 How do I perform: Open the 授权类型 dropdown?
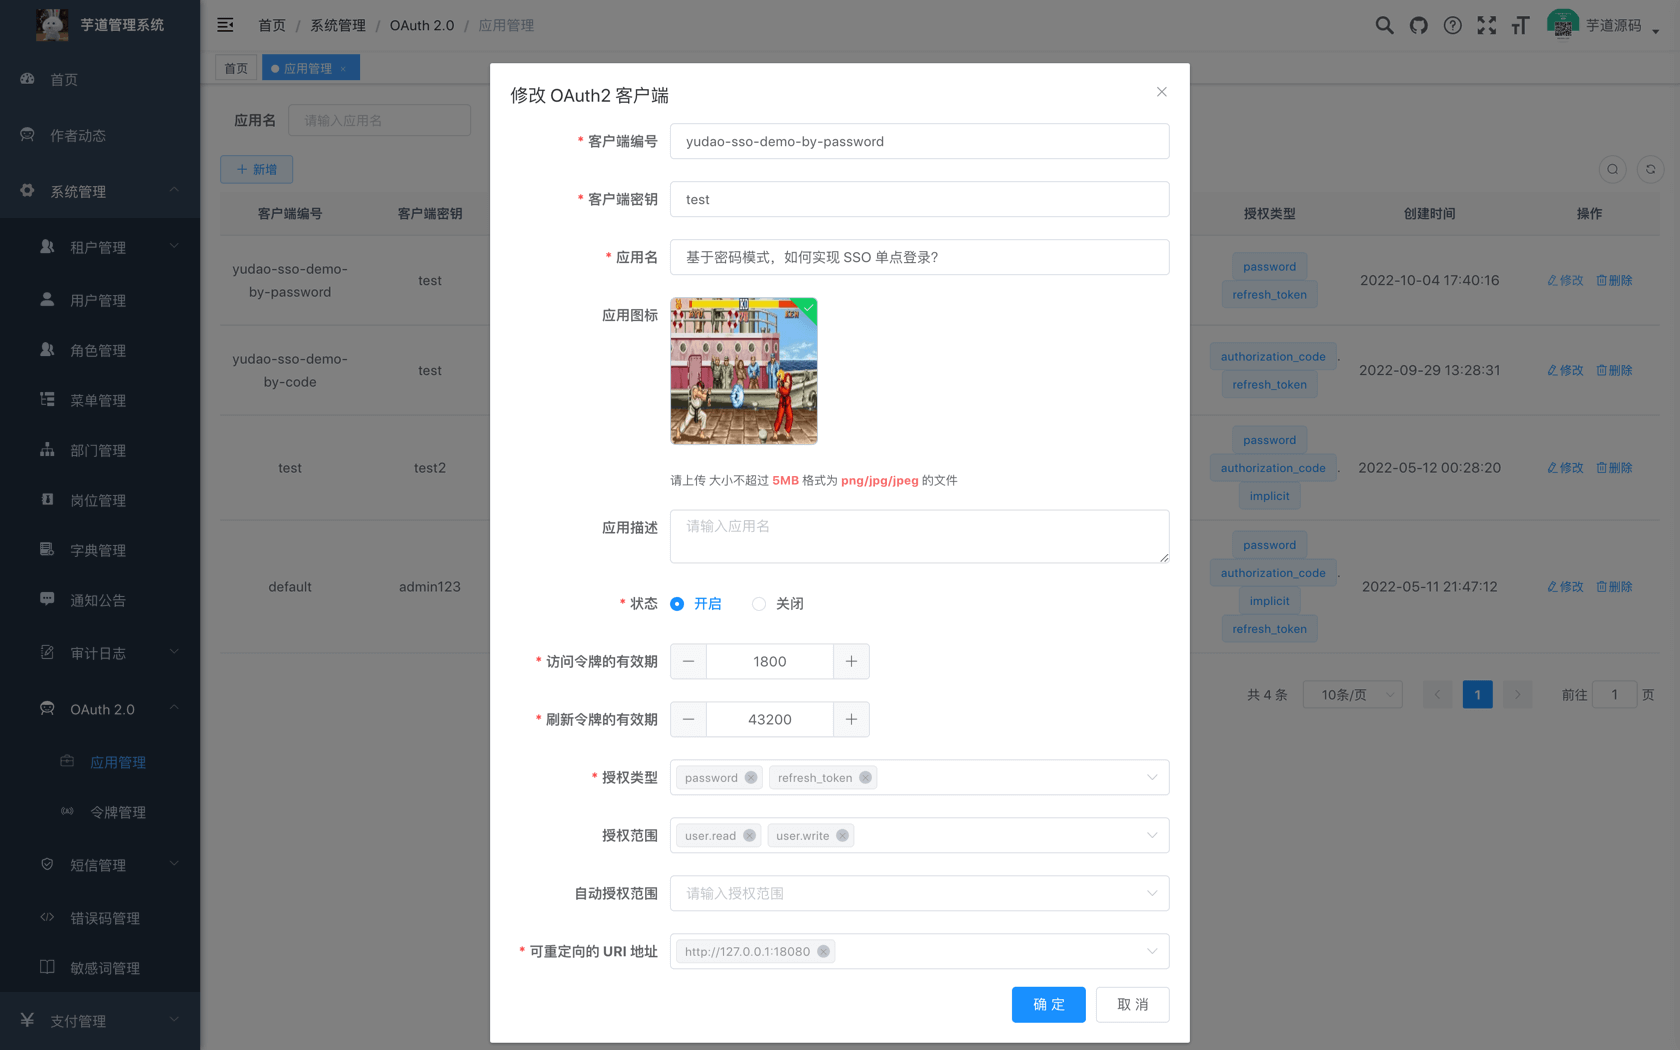pos(1153,777)
